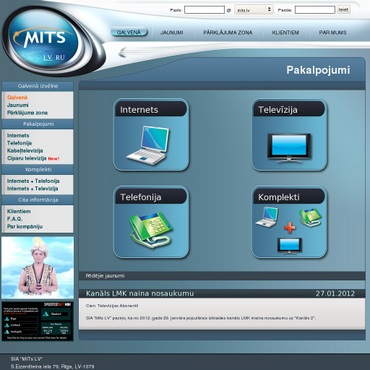Screen dimensions: 370x370
Task: Click the Komplekti sidebar section header
Action: 38,169
